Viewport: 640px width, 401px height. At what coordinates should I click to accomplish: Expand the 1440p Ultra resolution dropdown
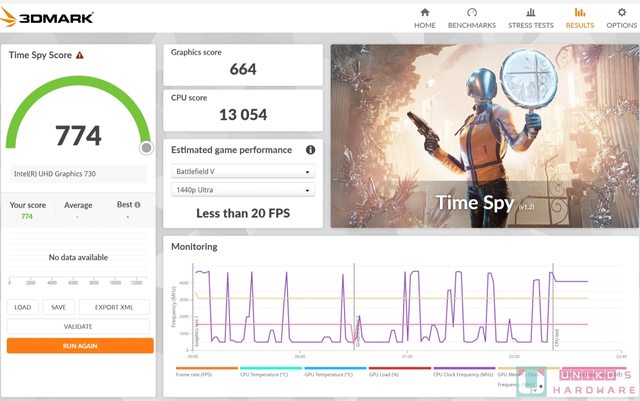[x=242, y=189]
